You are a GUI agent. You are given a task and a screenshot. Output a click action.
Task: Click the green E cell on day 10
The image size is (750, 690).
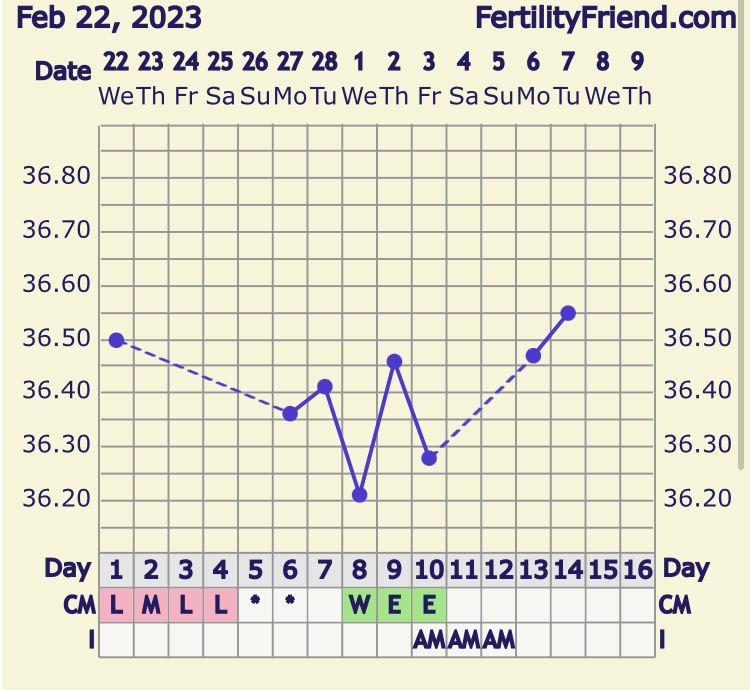(x=429, y=605)
